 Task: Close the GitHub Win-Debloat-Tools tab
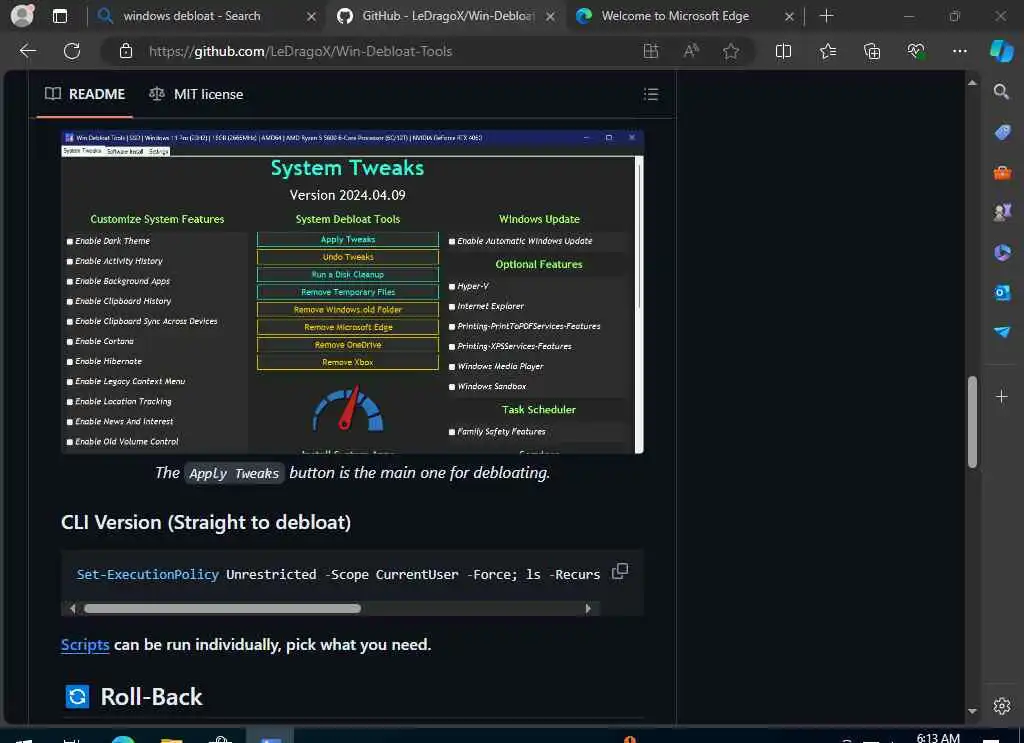tap(551, 16)
